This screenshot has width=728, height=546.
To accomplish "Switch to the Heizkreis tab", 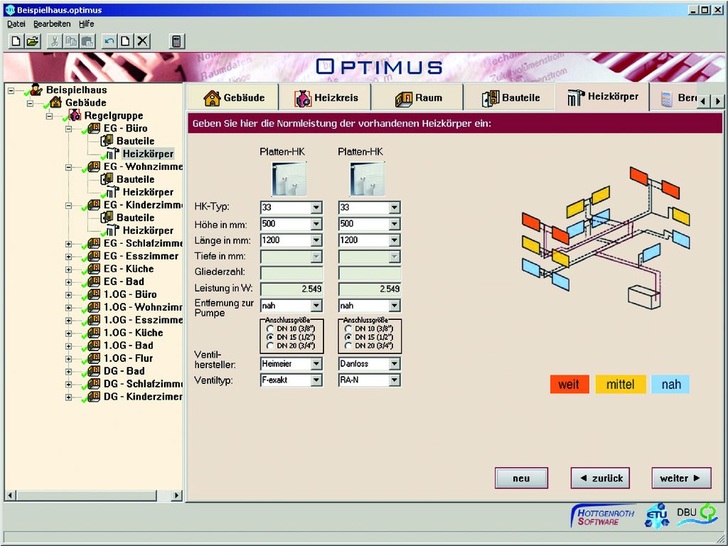I will pyautogui.click(x=325, y=98).
